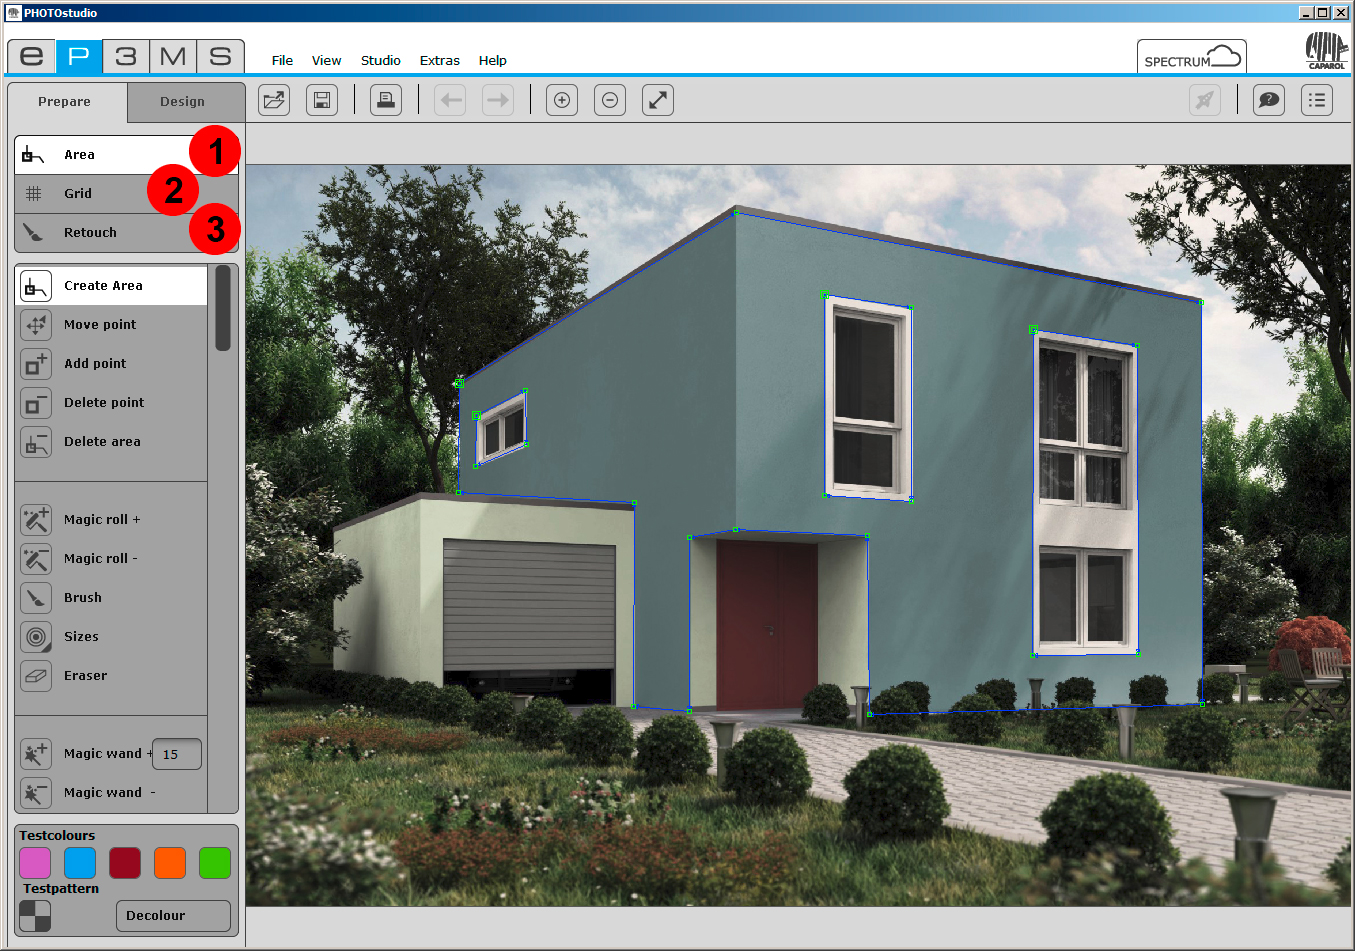Pick the green test colour swatch
Image resolution: width=1355 pixels, height=951 pixels.
coord(215,863)
